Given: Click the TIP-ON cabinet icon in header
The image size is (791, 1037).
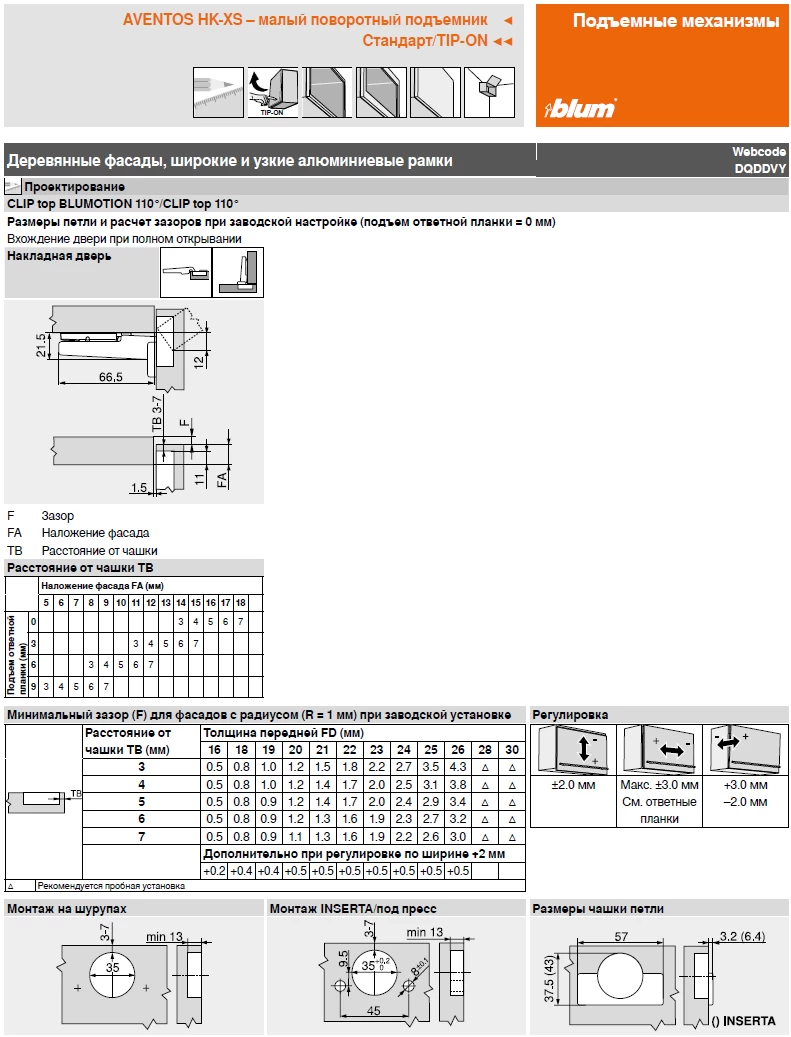Looking at the screenshot, I should pos(273,93).
